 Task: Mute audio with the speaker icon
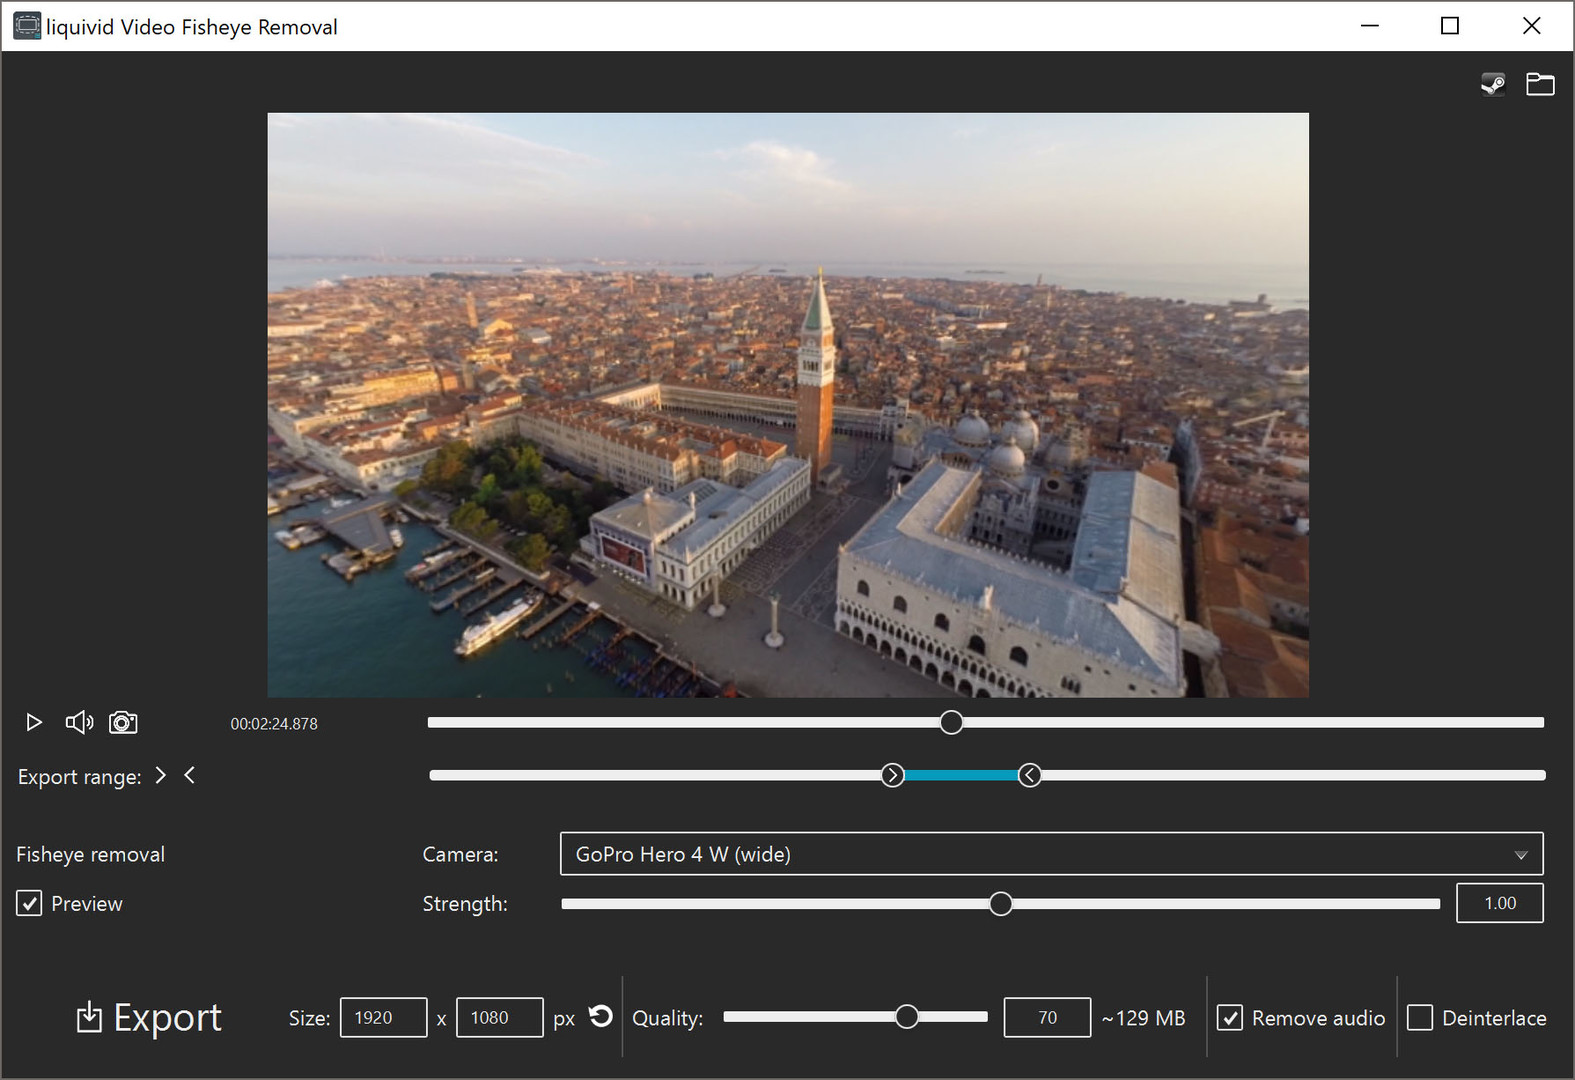[x=79, y=722]
